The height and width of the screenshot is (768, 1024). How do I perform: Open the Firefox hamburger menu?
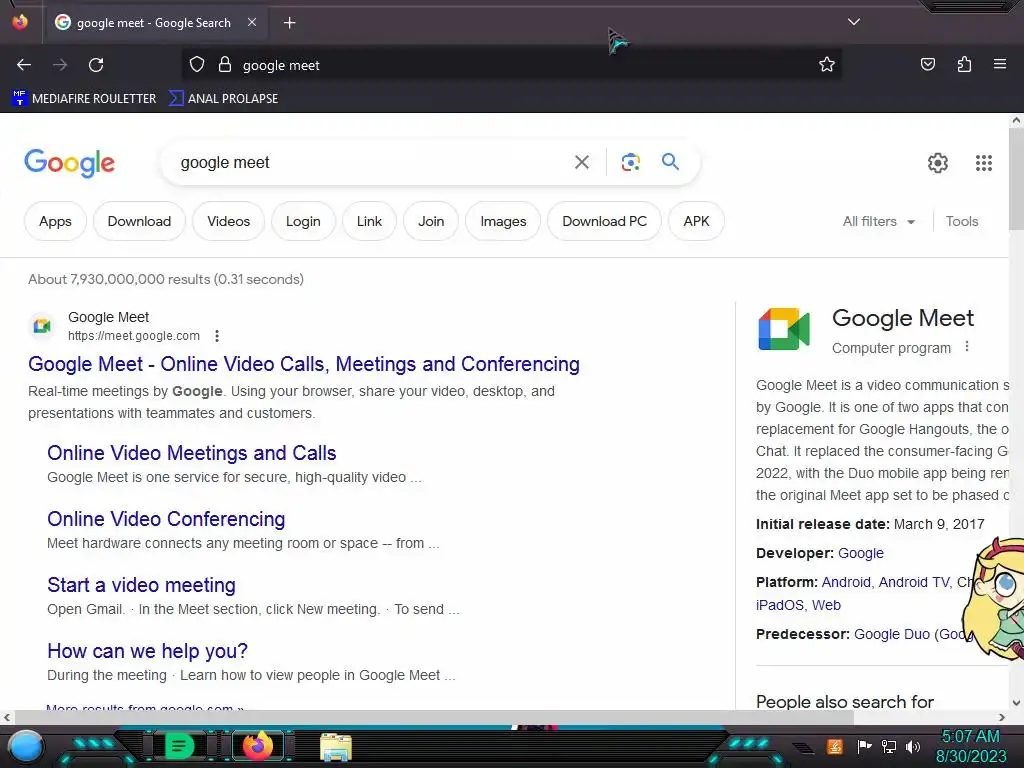999,64
